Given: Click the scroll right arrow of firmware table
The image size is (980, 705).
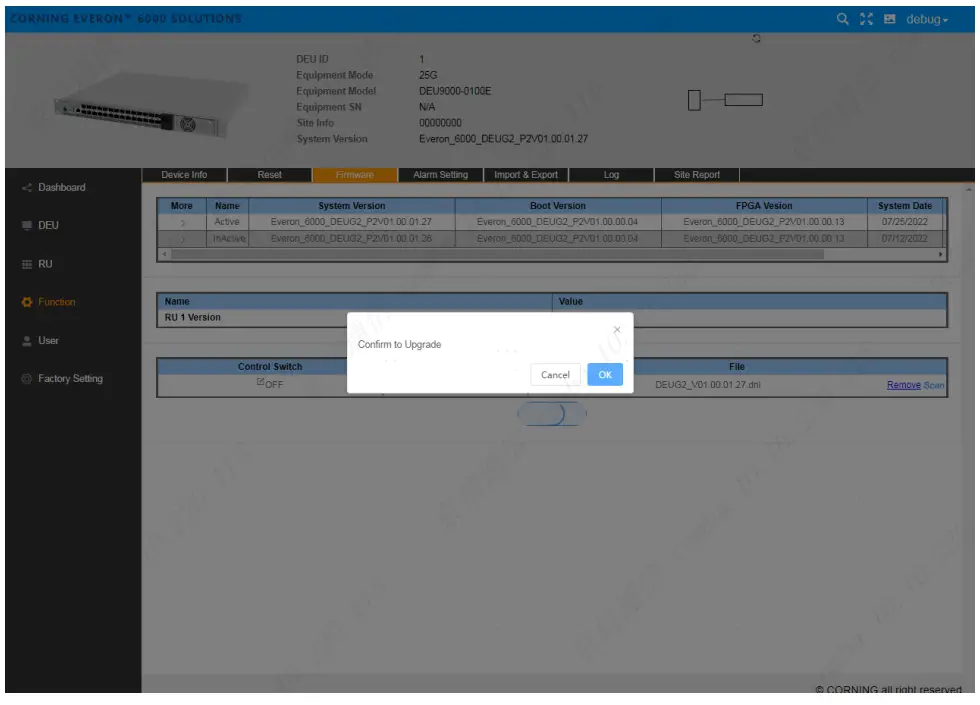Looking at the screenshot, I should pyautogui.click(x=940, y=254).
